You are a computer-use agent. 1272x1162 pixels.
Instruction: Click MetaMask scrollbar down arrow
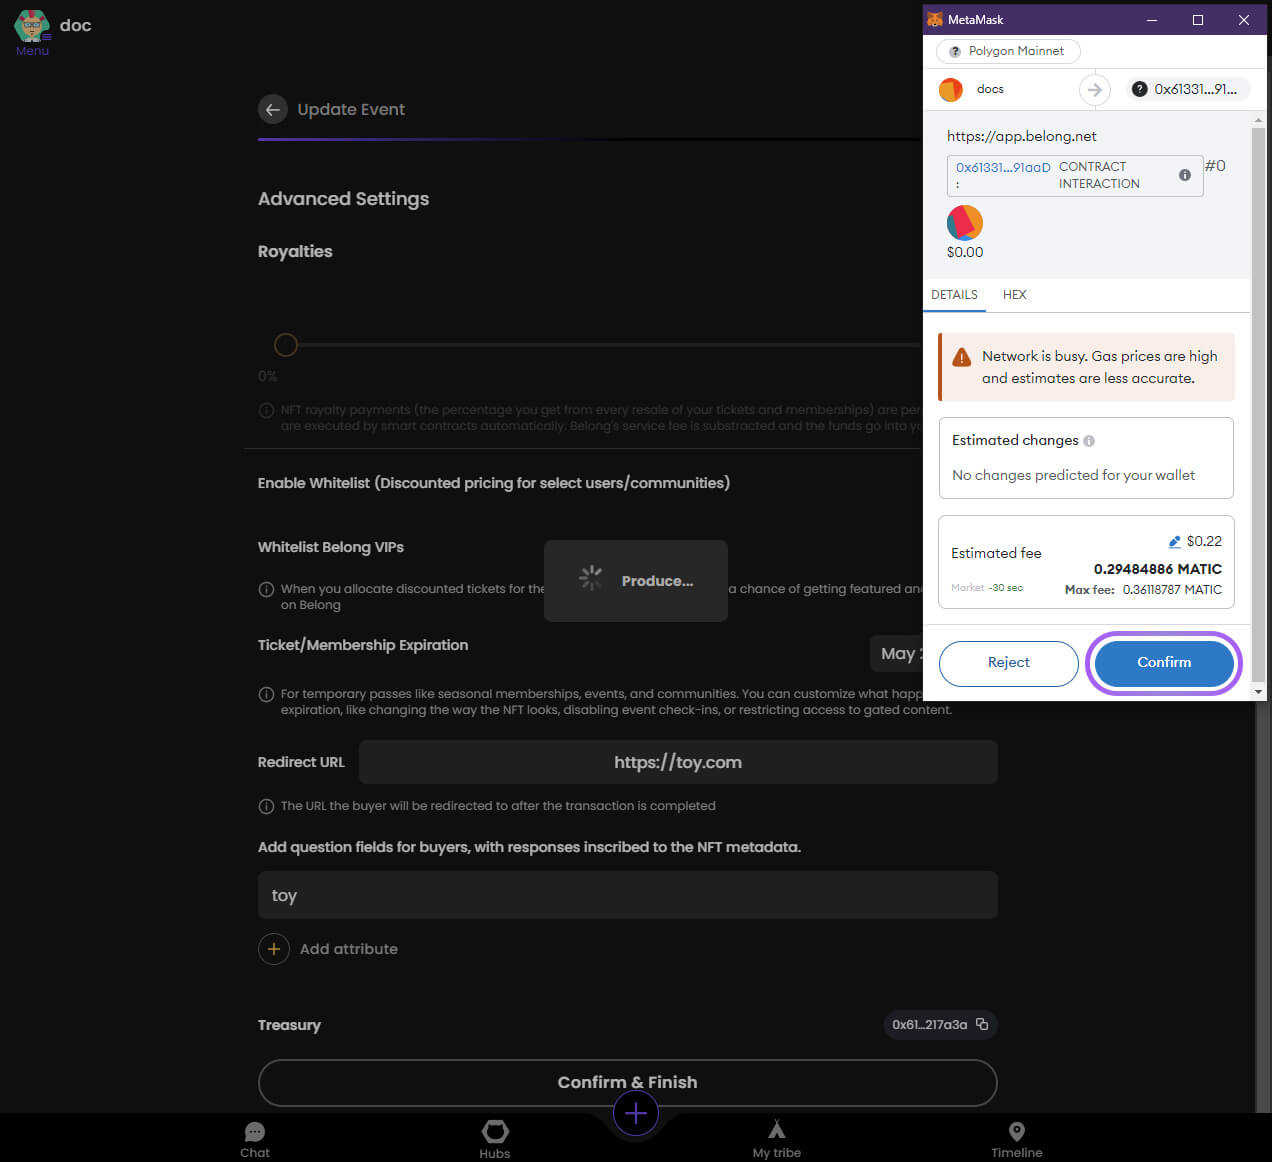1258,691
